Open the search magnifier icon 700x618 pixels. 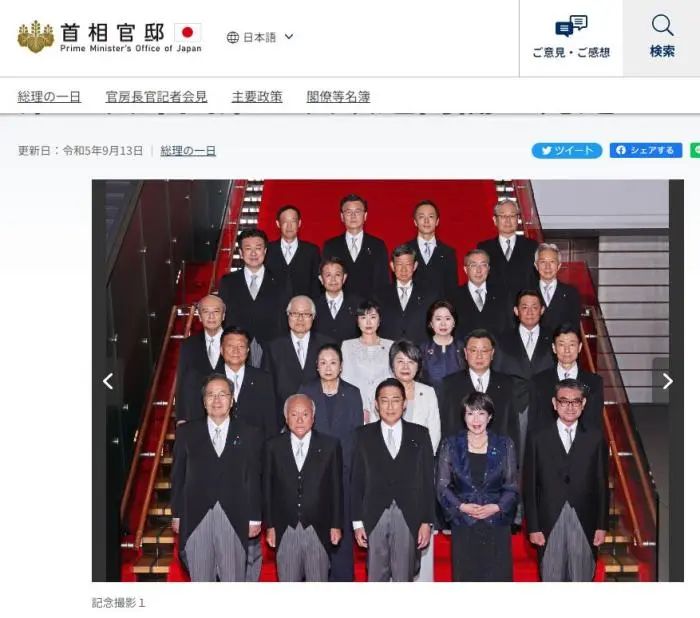click(x=662, y=25)
